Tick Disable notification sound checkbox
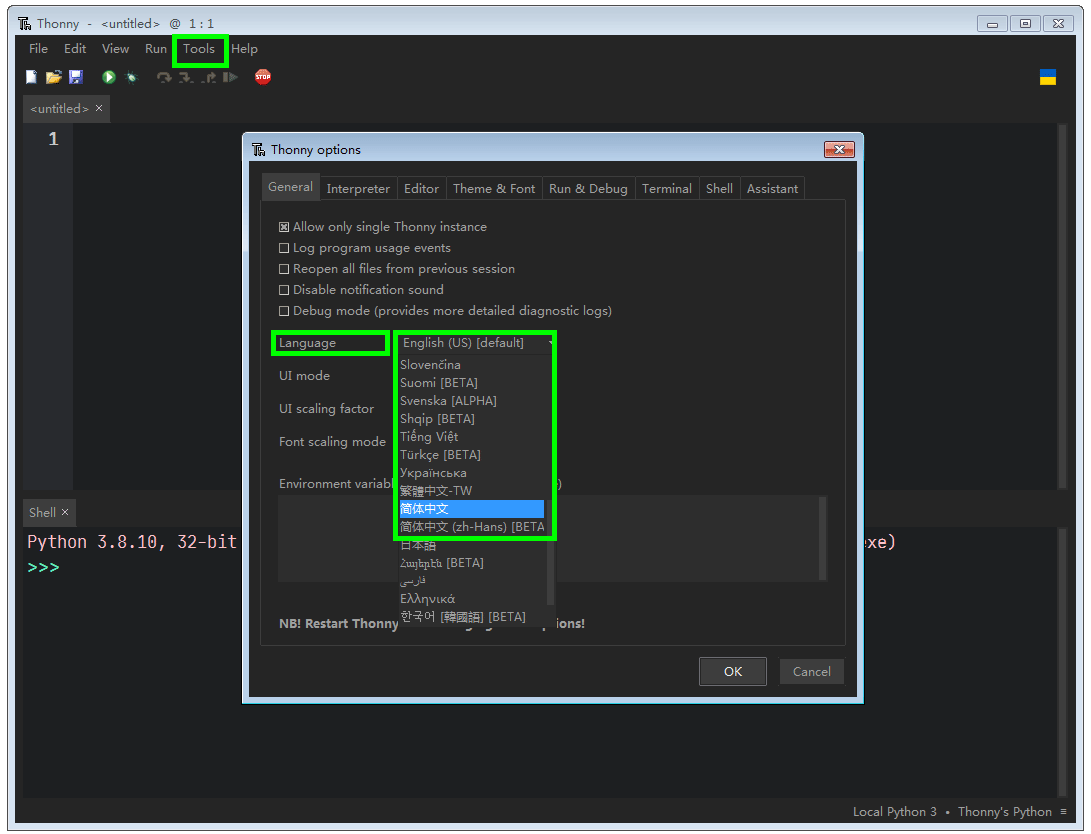Viewport: 1091px width, 834px height. tap(284, 289)
